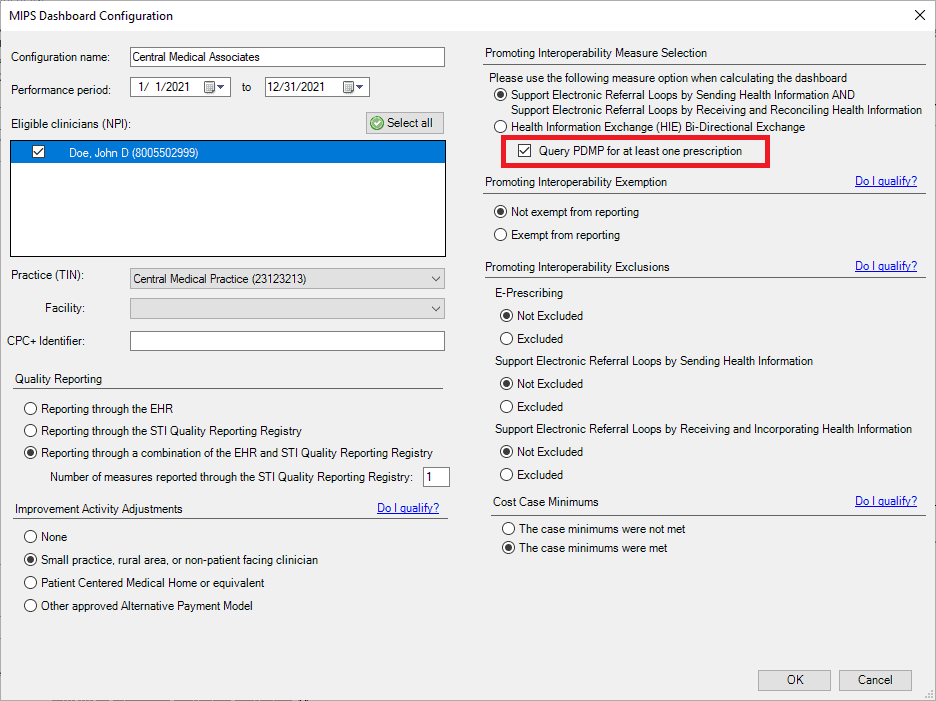Viewport: 936px width, 701px height.
Task: Toggle checkbox for Doe, John D clinician
Action: pos(39,152)
